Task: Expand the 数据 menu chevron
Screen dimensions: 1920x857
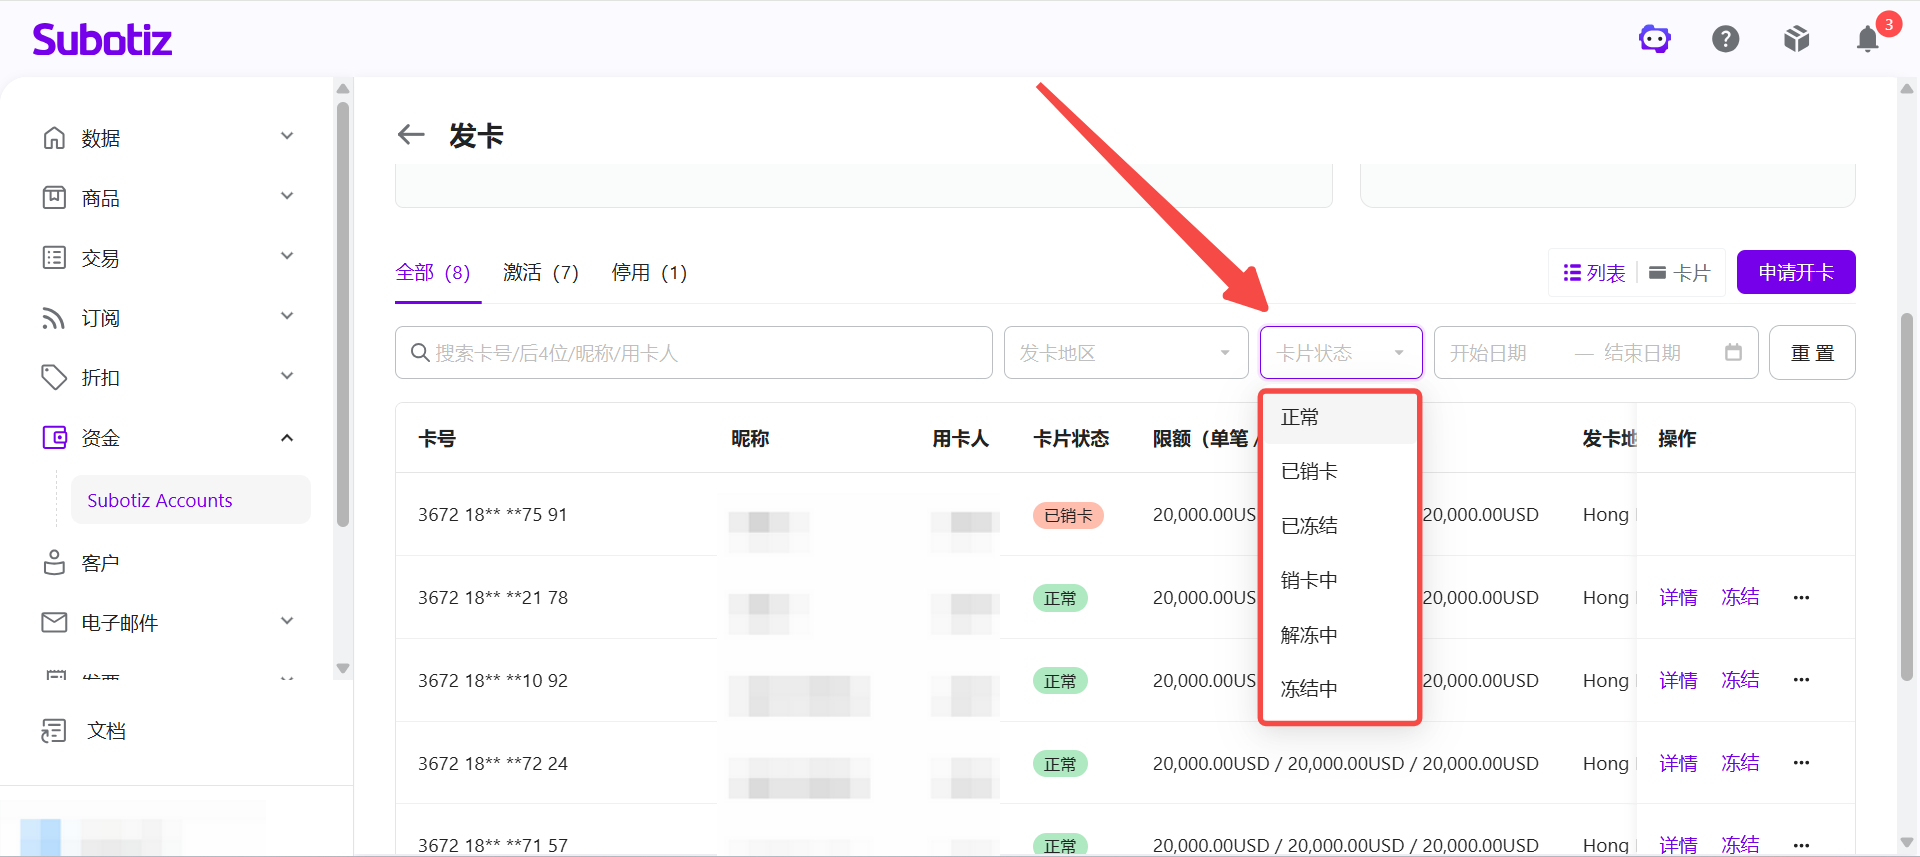Action: [x=287, y=136]
